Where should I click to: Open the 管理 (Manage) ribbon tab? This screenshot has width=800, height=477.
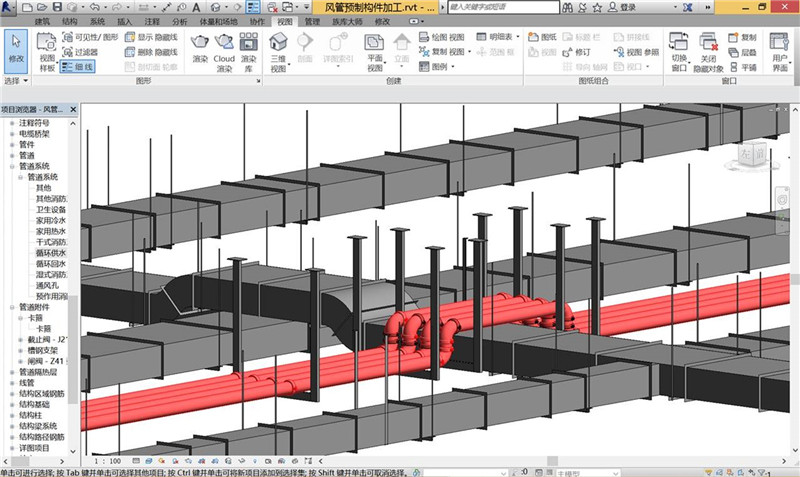pos(313,20)
